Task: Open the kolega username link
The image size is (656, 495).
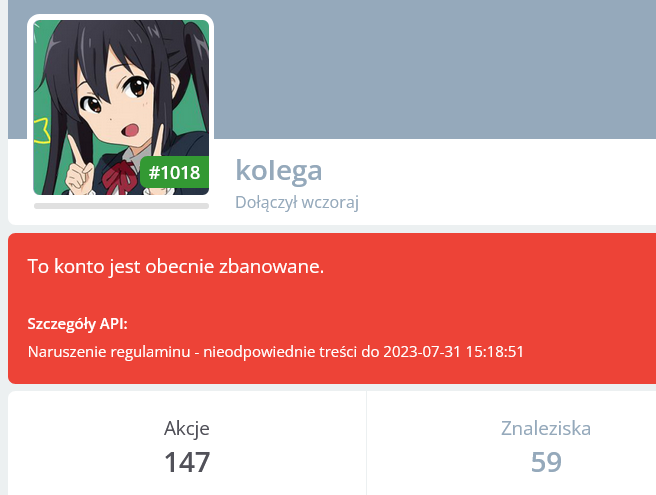Action: click(279, 171)
